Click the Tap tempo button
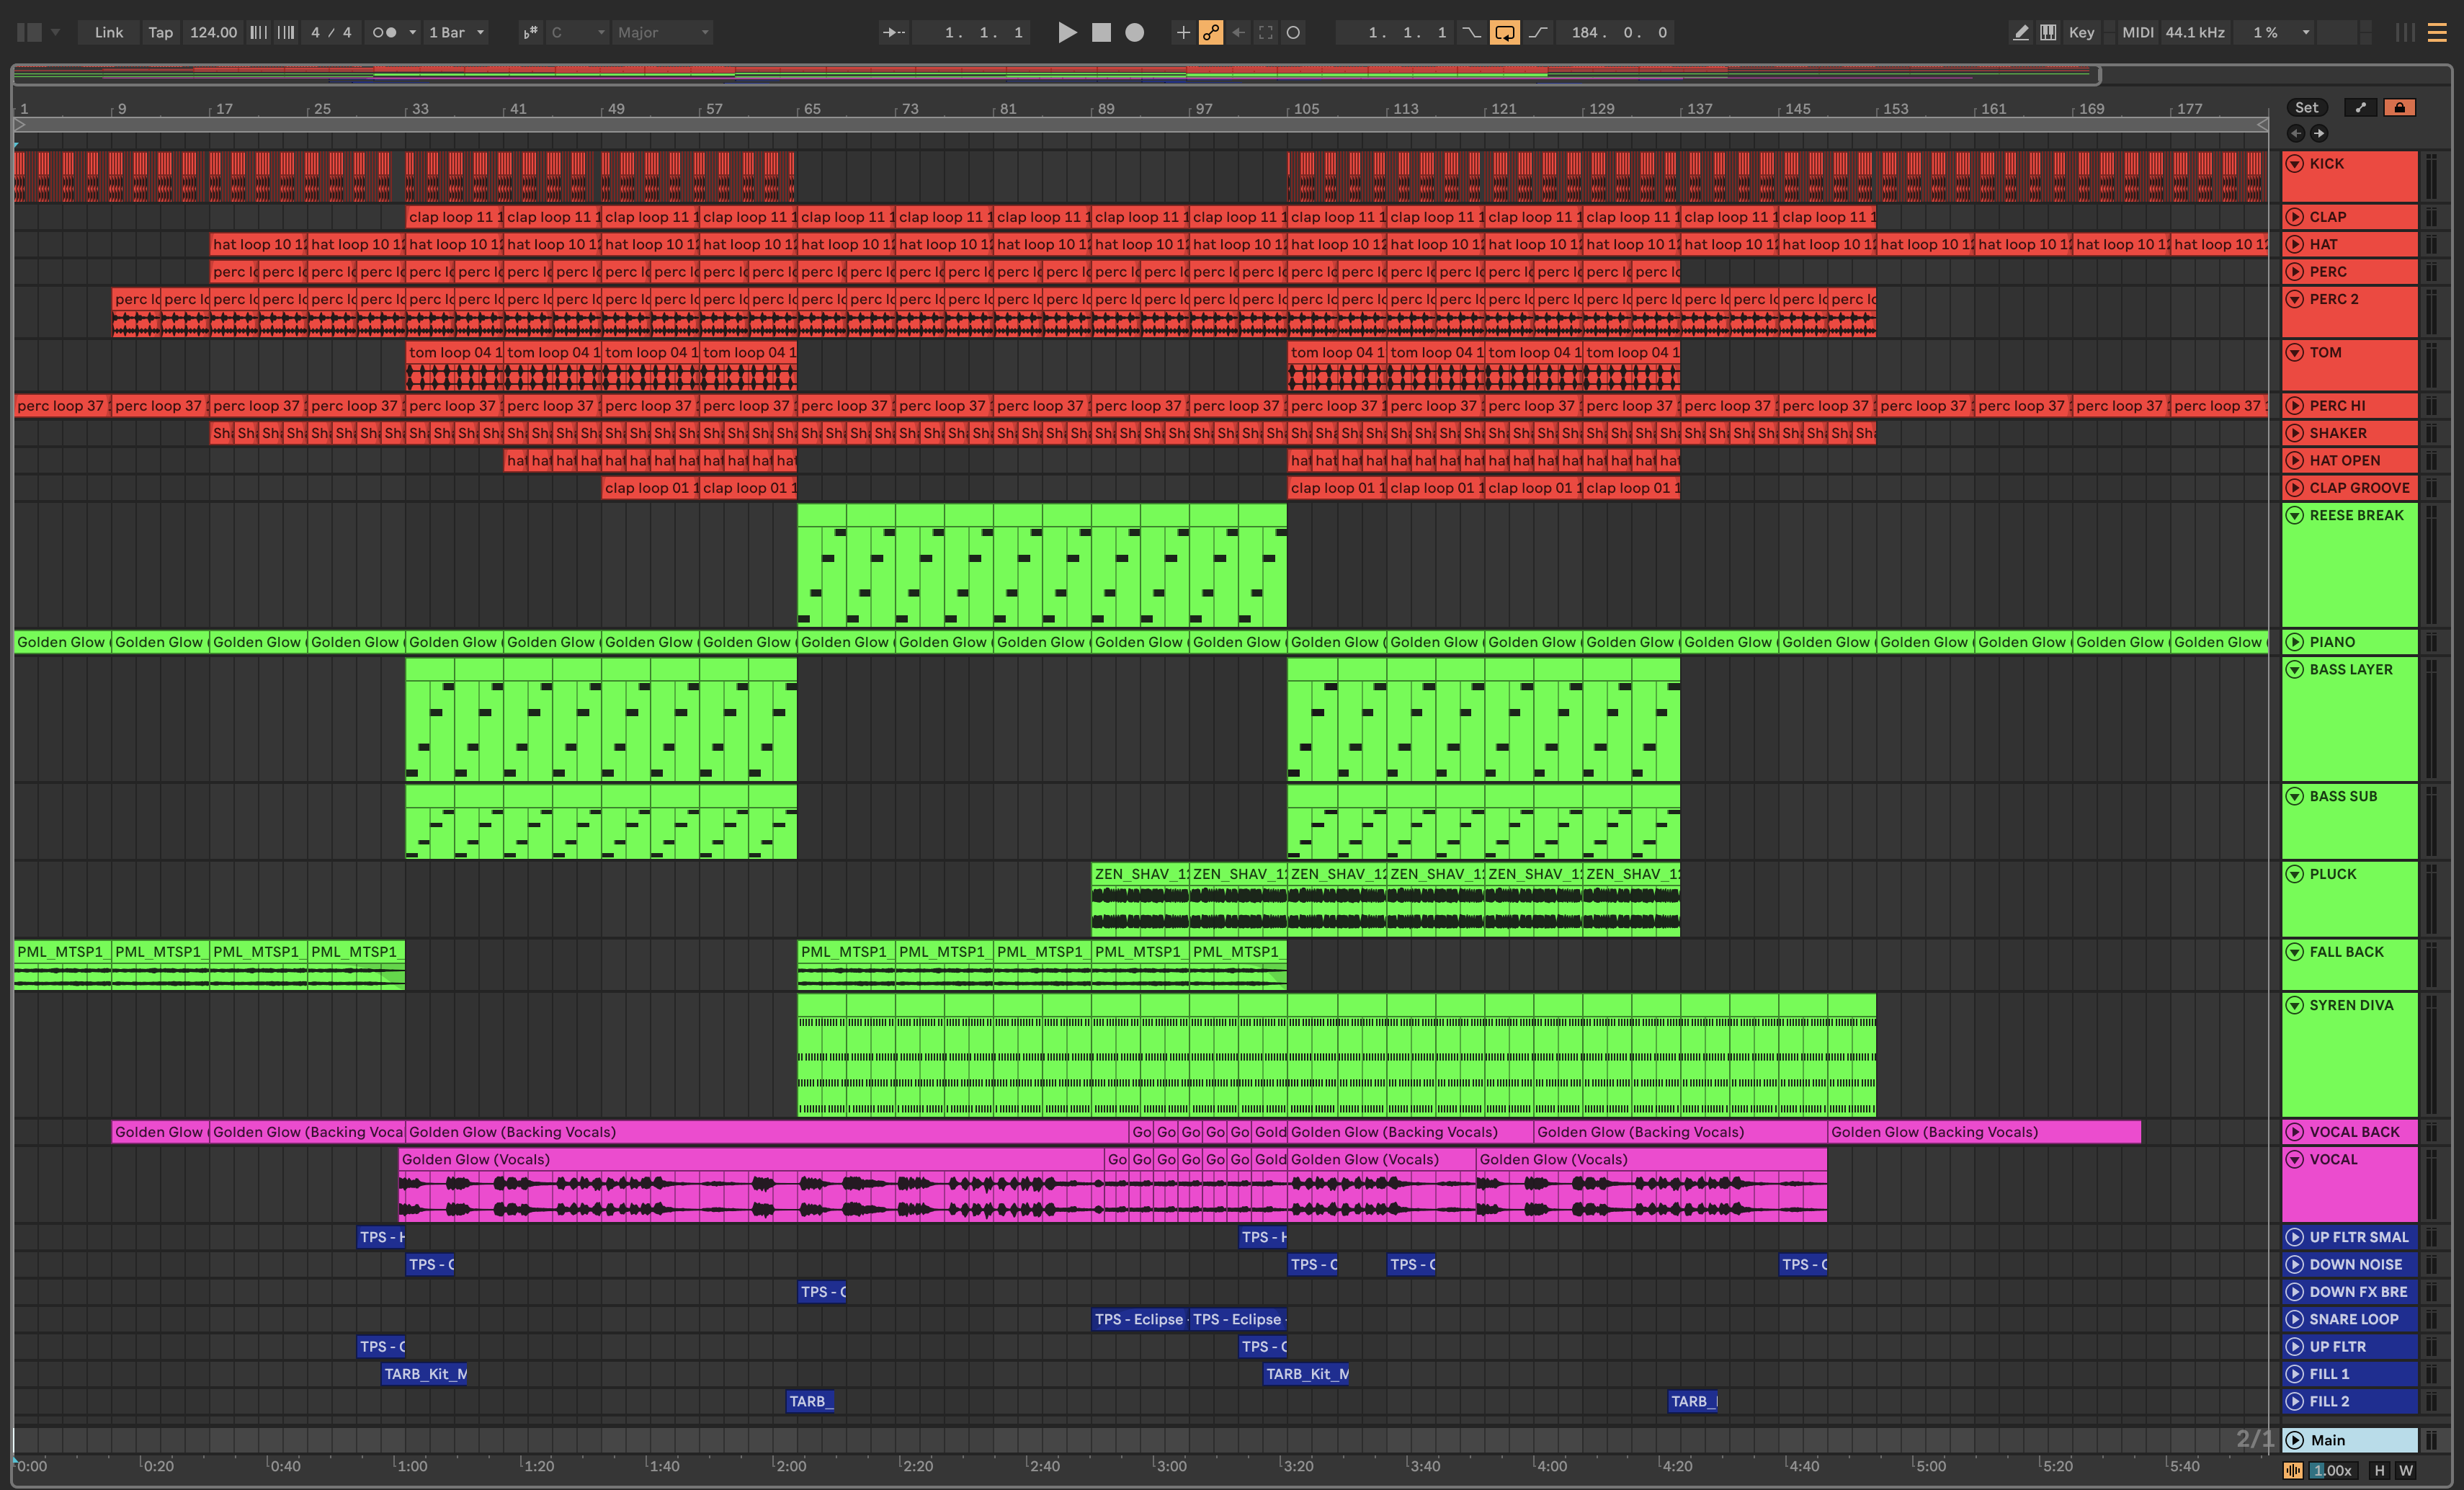 pos(160,33)
